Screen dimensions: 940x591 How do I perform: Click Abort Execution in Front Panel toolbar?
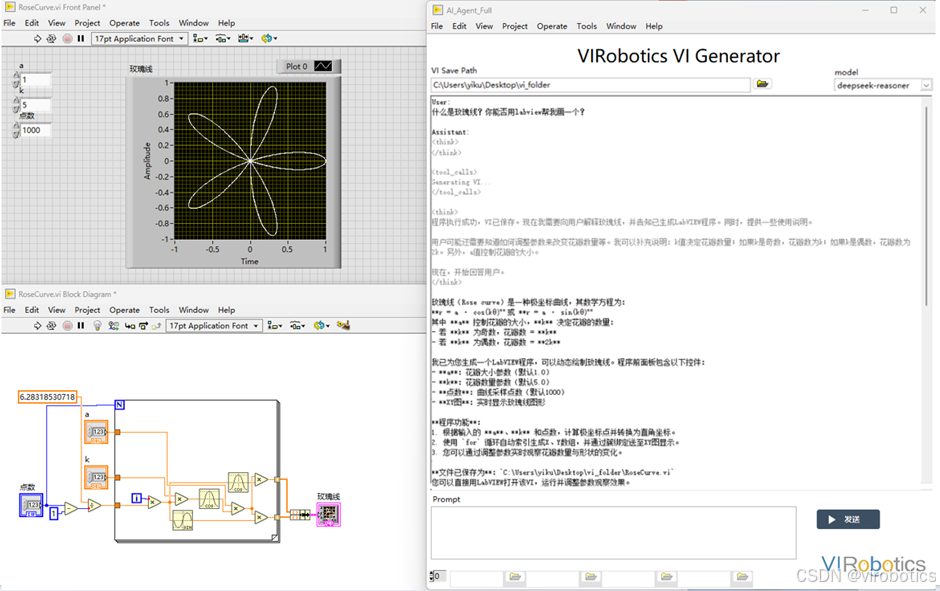point(67,38)
